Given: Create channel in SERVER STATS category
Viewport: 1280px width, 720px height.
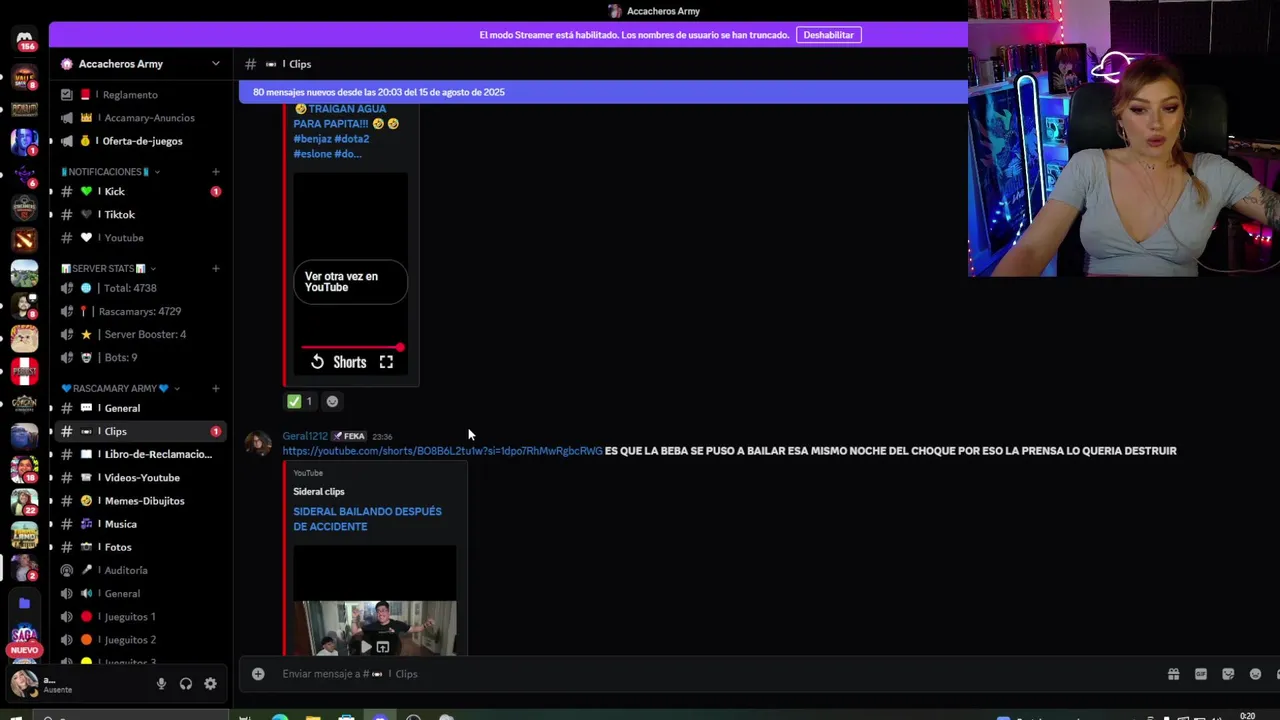Looking at the screenshot, I should [215, 268].
